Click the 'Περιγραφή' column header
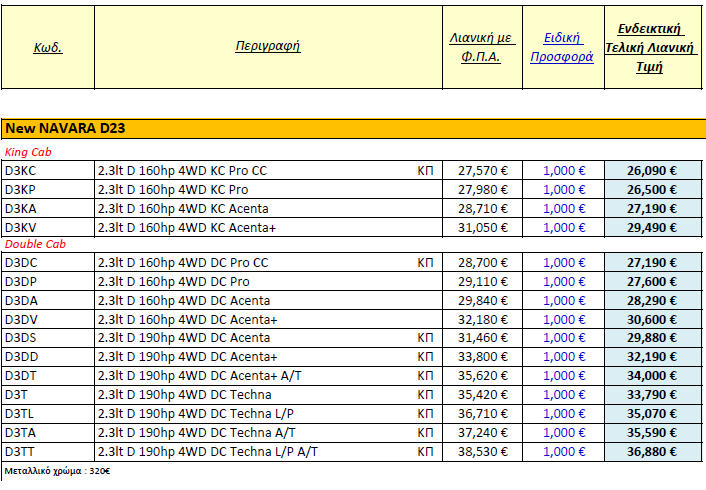The width and height of the screenshot is (706, 490). [x=268, y=47]
